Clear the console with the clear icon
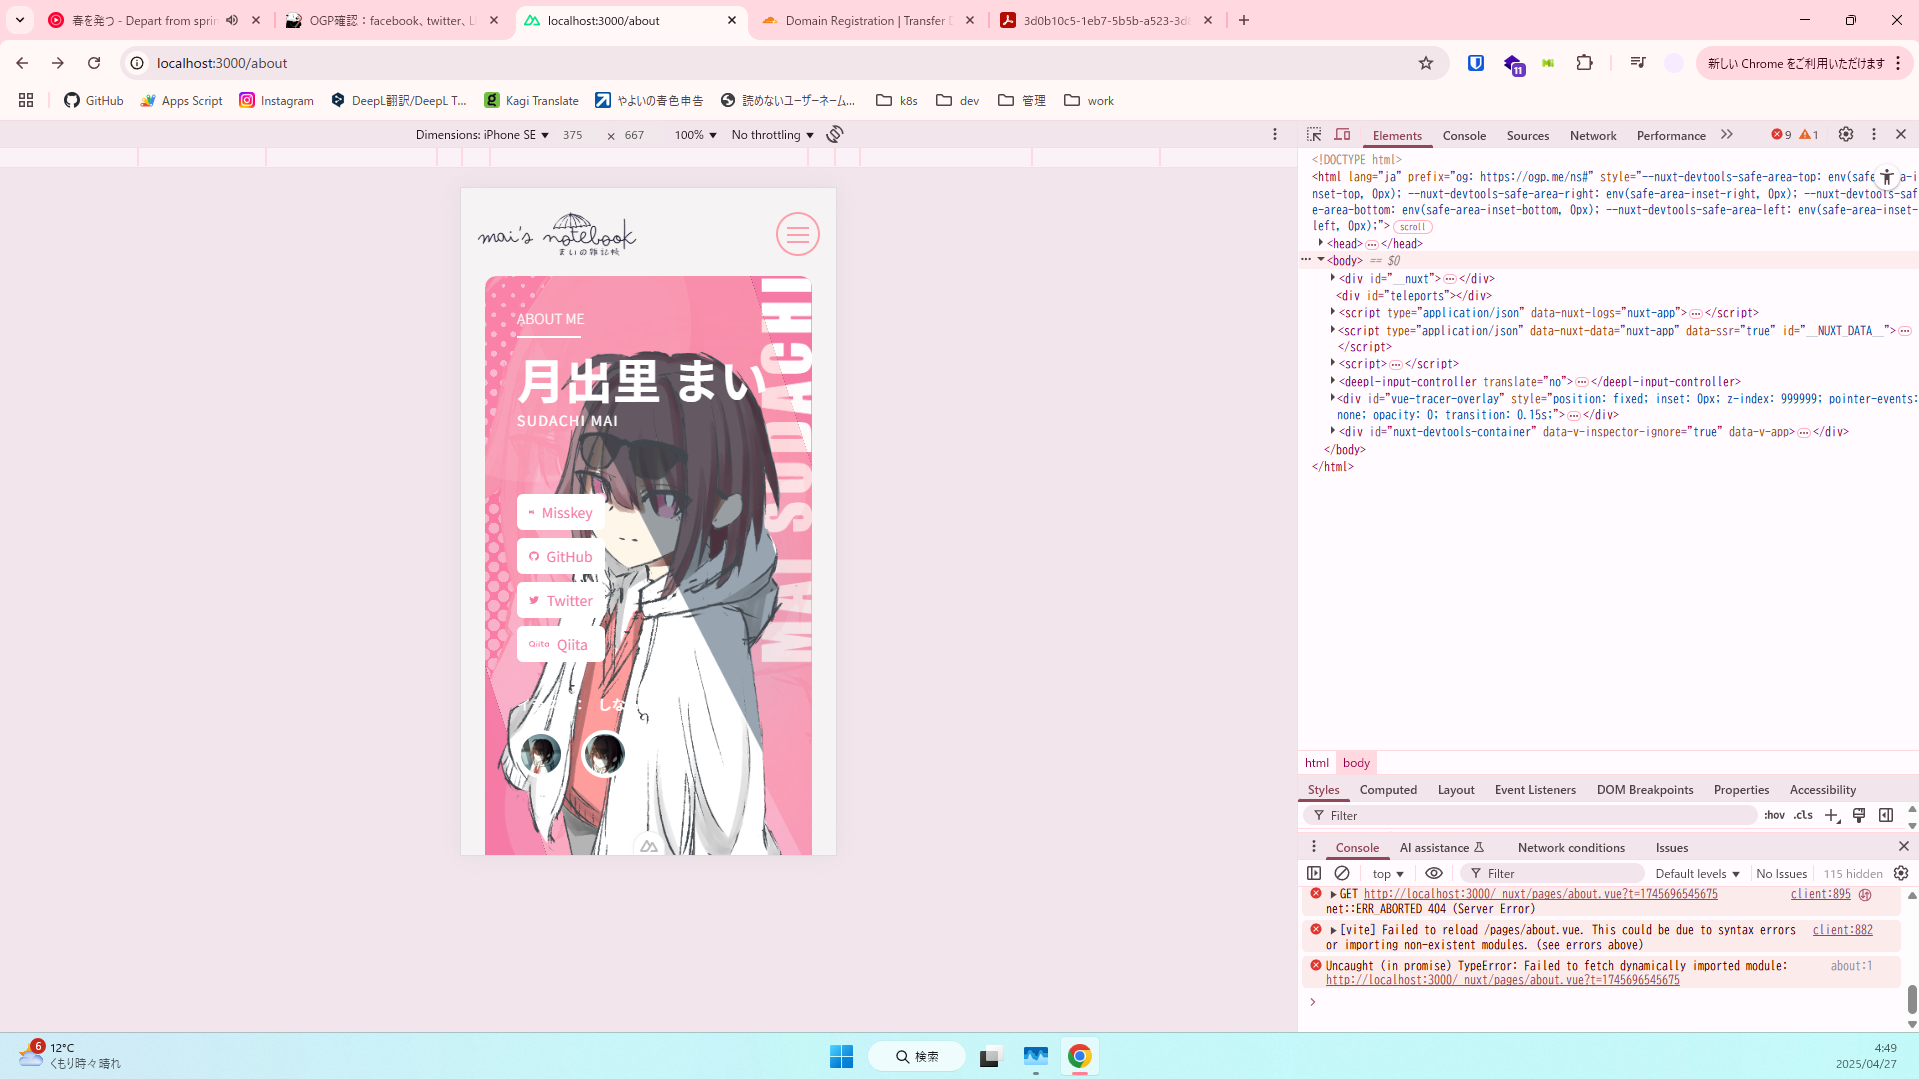The width and height of the screenshot is (1919, 1079). coord(1342,873)
